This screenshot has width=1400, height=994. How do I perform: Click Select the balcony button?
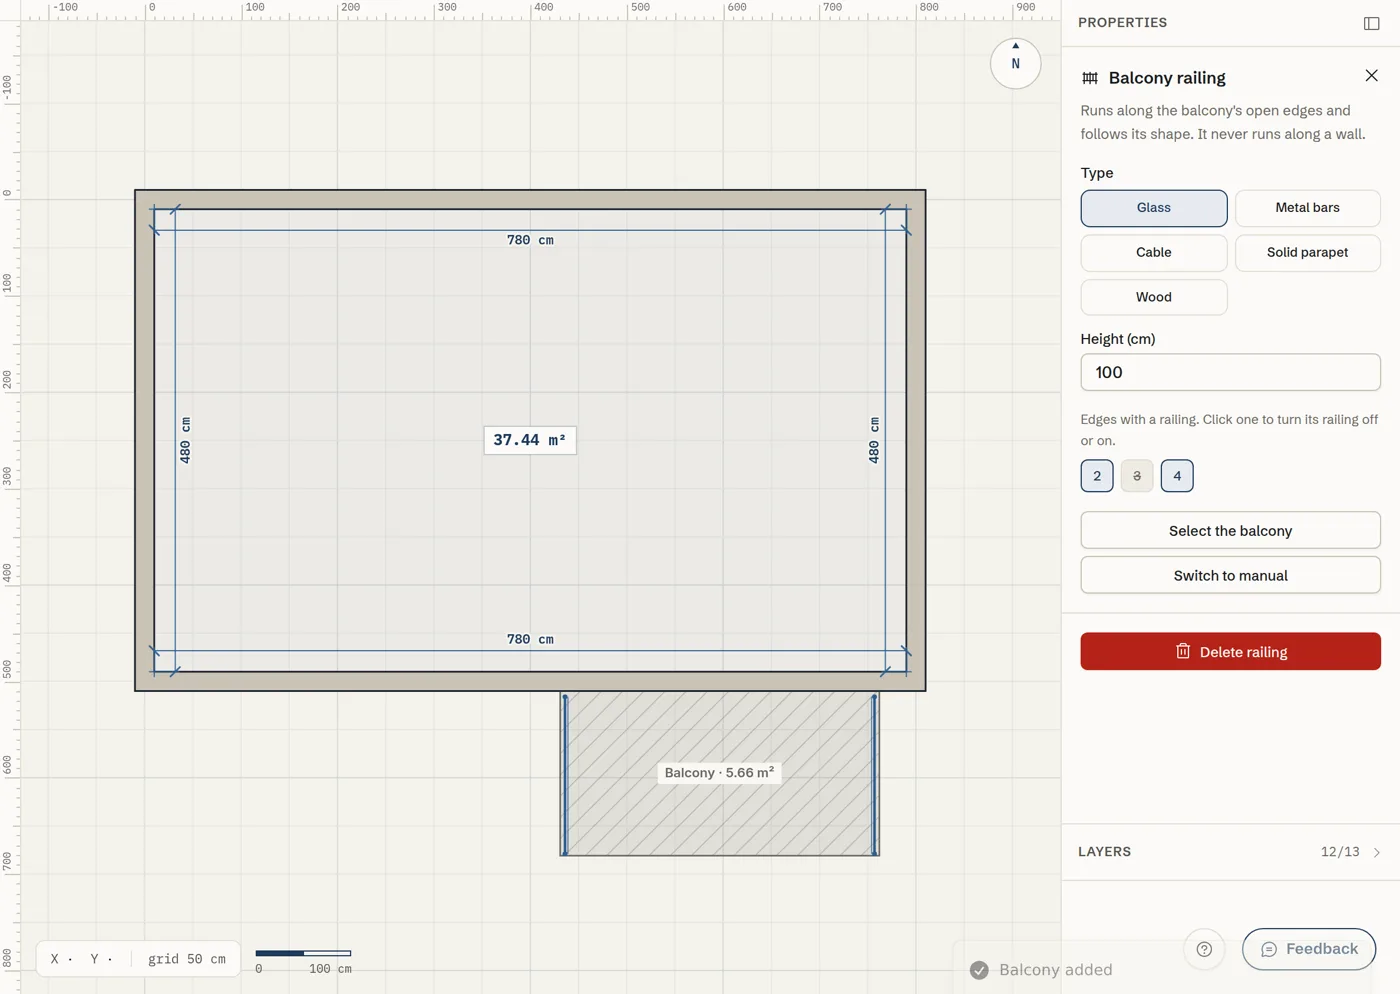pos(1230,531)
